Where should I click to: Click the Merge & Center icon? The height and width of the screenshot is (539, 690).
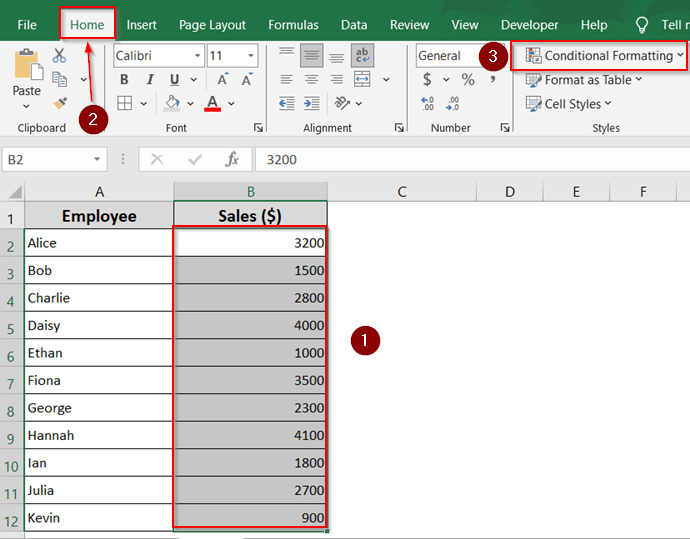[362, 79]
